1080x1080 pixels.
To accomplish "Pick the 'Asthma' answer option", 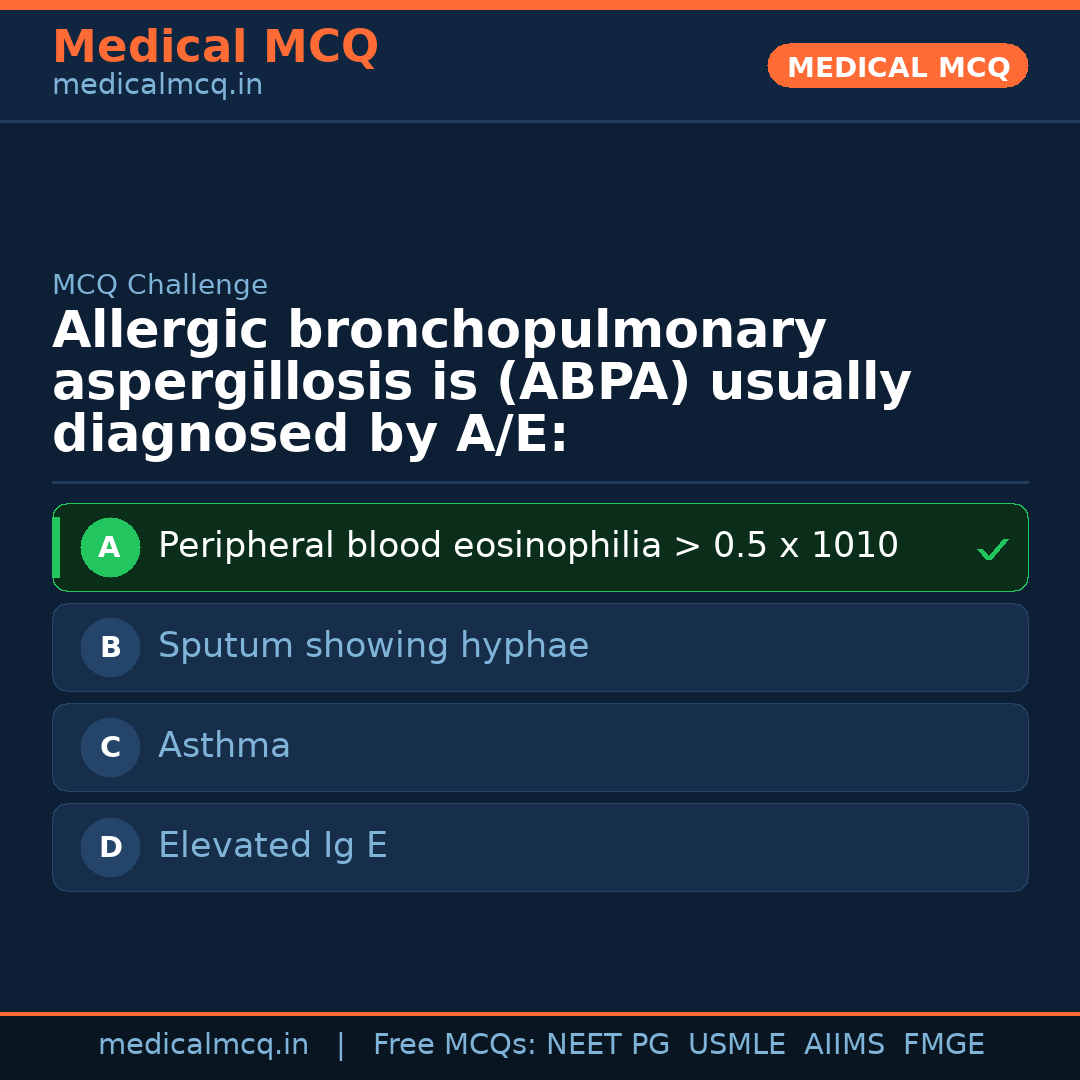I will point(224,746).
